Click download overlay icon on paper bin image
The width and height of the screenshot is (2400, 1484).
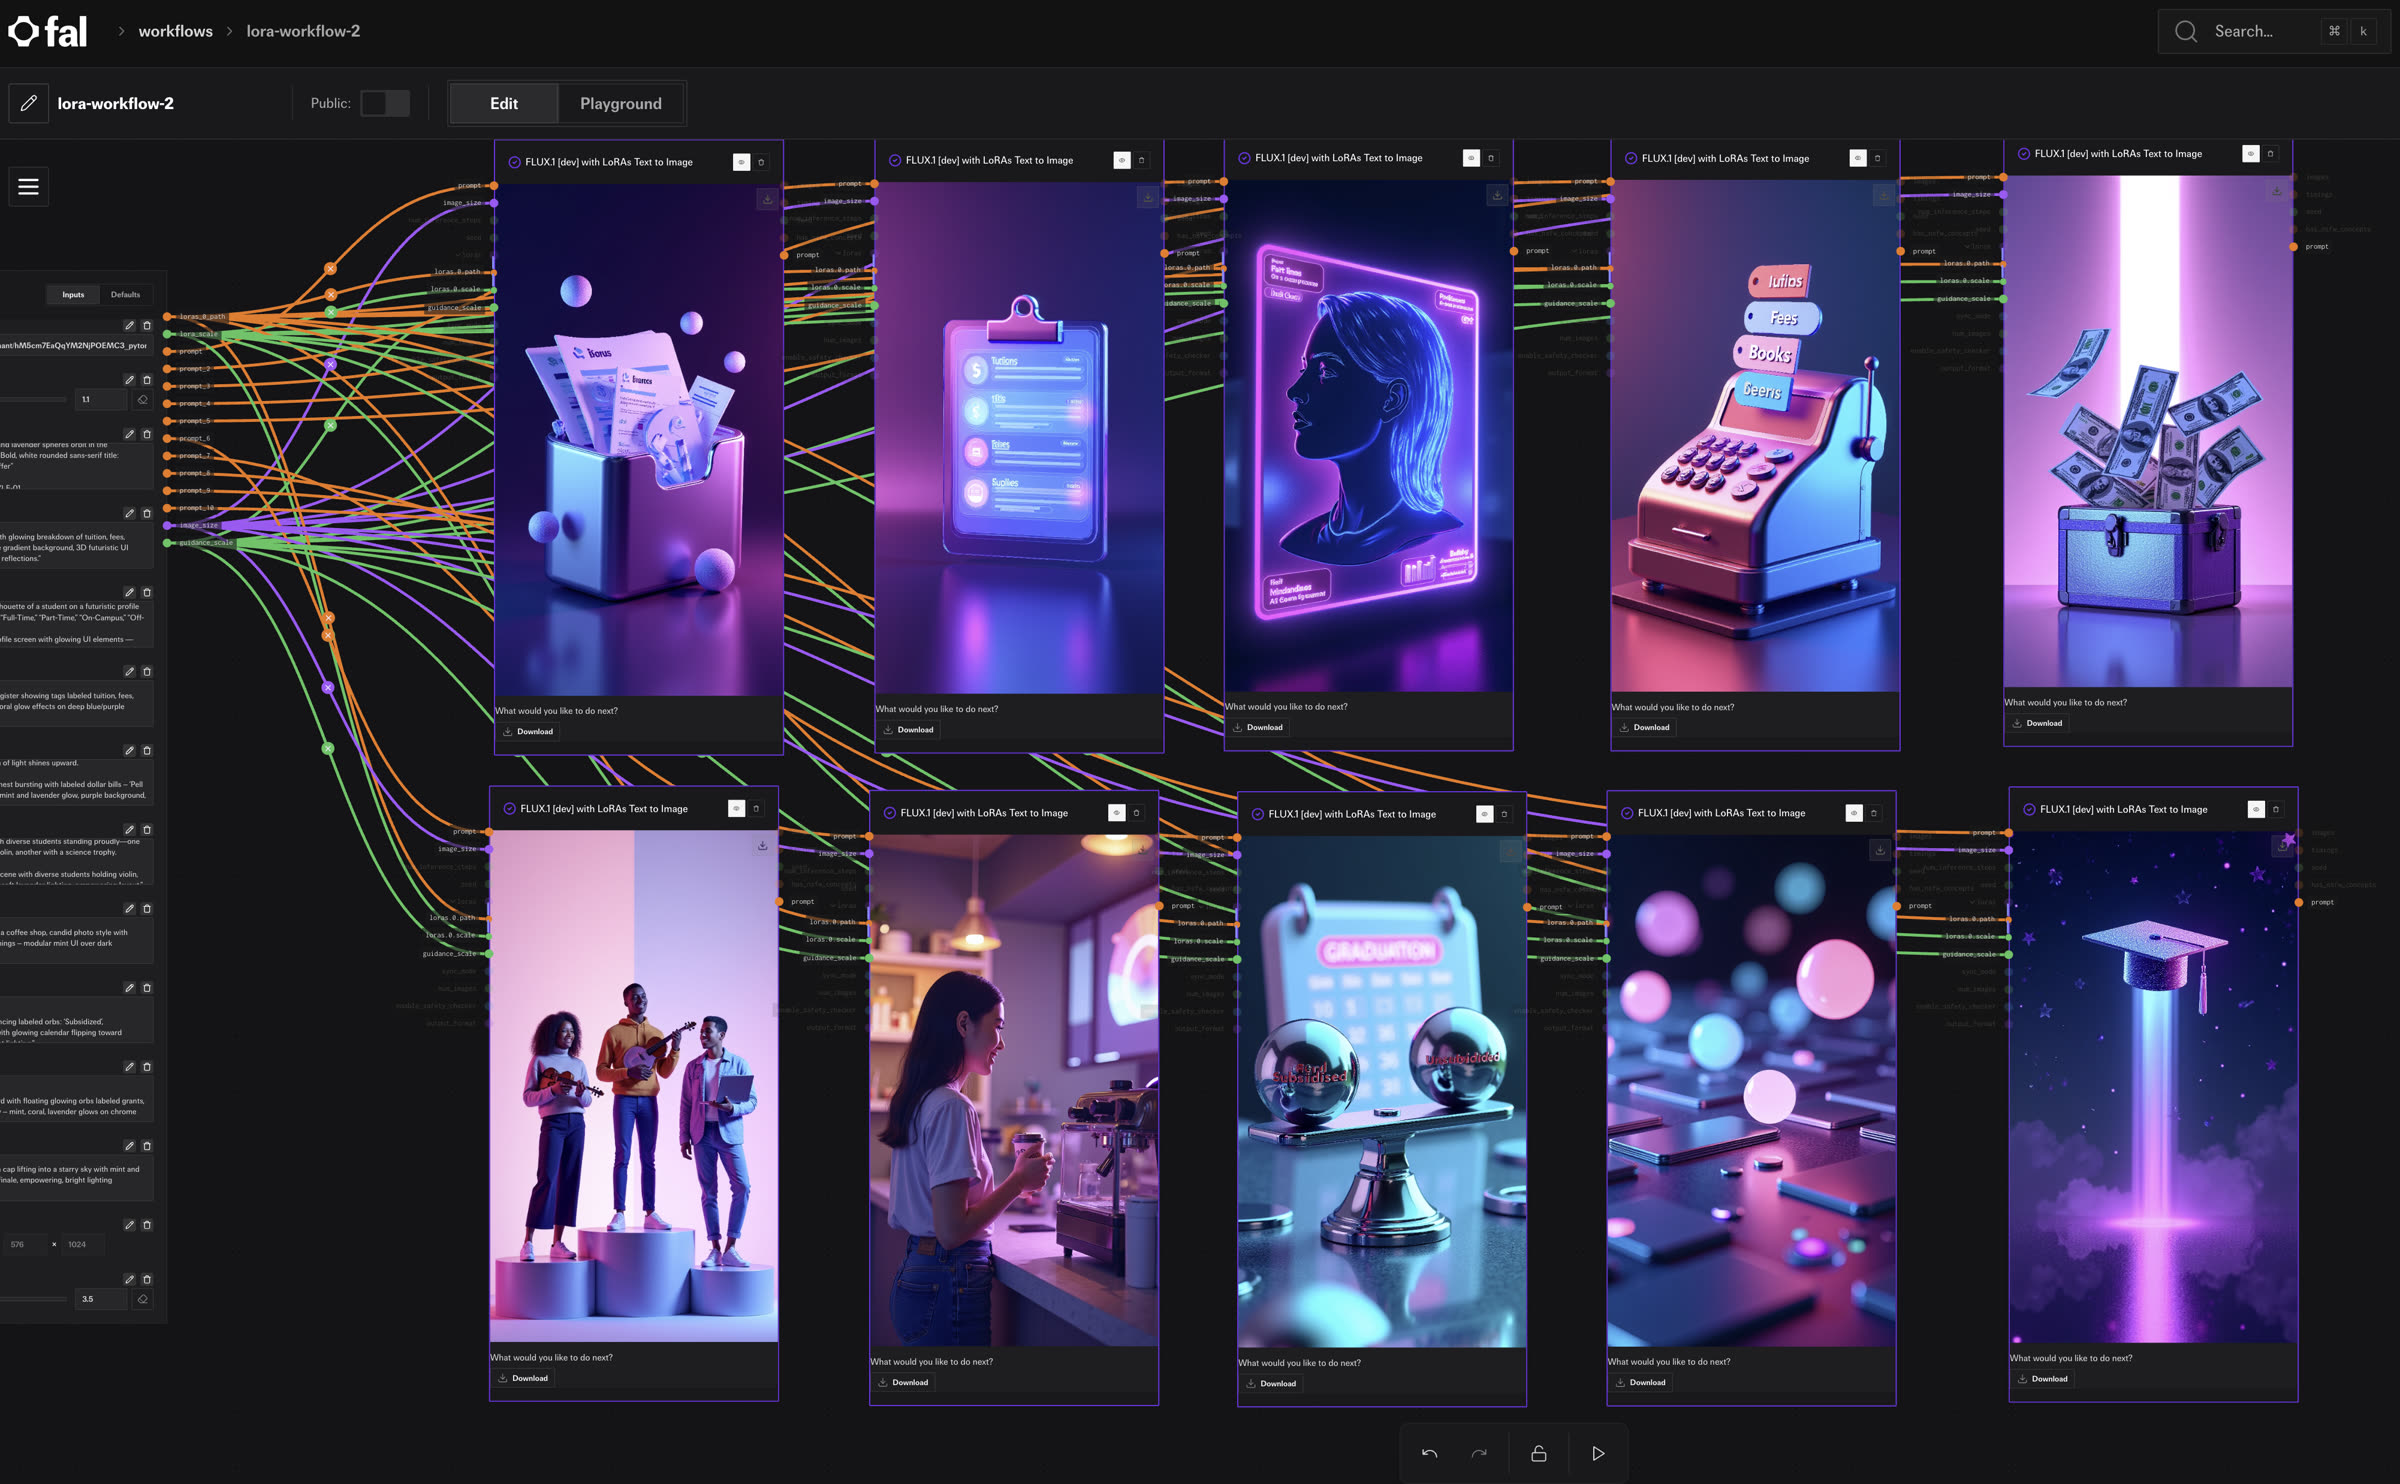click(x=767, y=199)
